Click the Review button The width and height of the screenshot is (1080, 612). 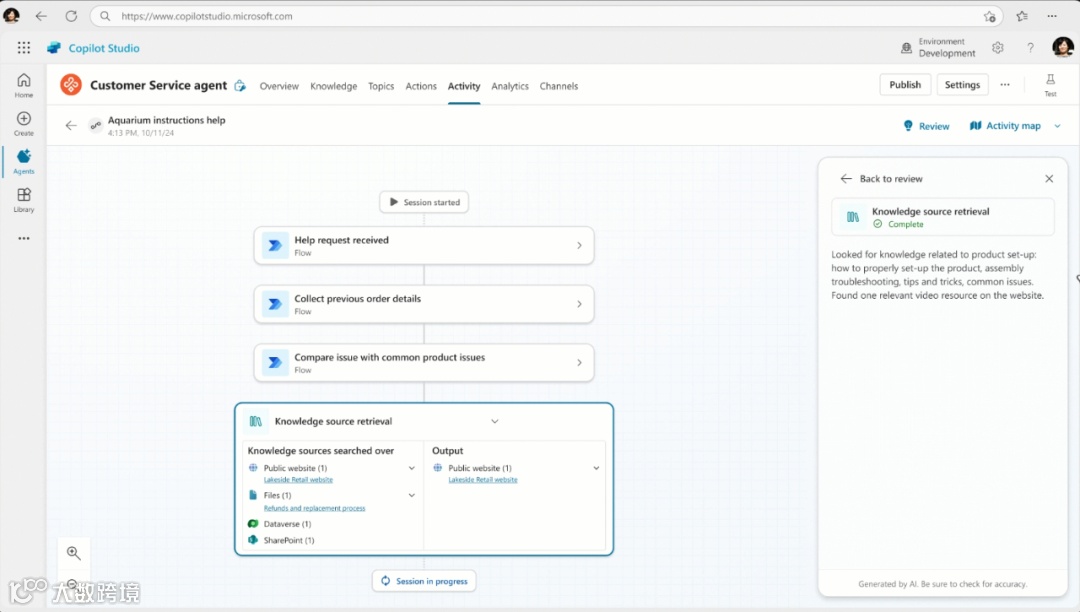pos(926,126)
